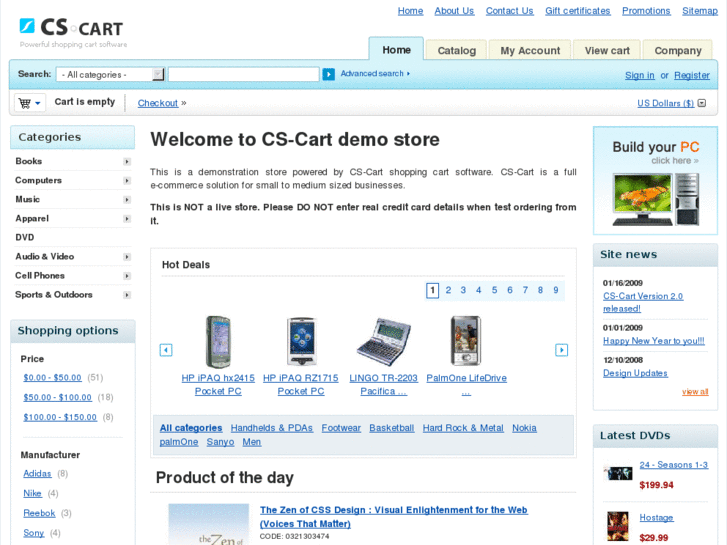This screenshot has width=727, height=545.
Task: Expand the Apparel category arrow
Action: (127, 218)
